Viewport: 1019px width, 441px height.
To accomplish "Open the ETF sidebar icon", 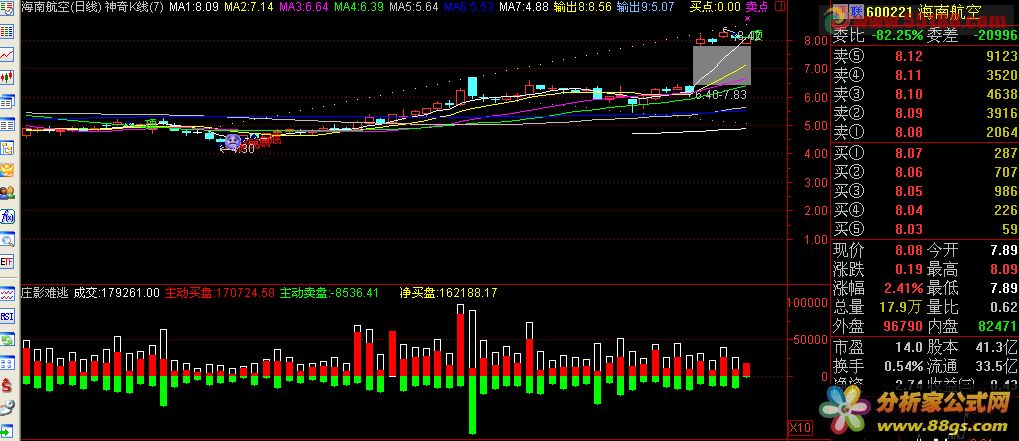I will pos(7,262).
